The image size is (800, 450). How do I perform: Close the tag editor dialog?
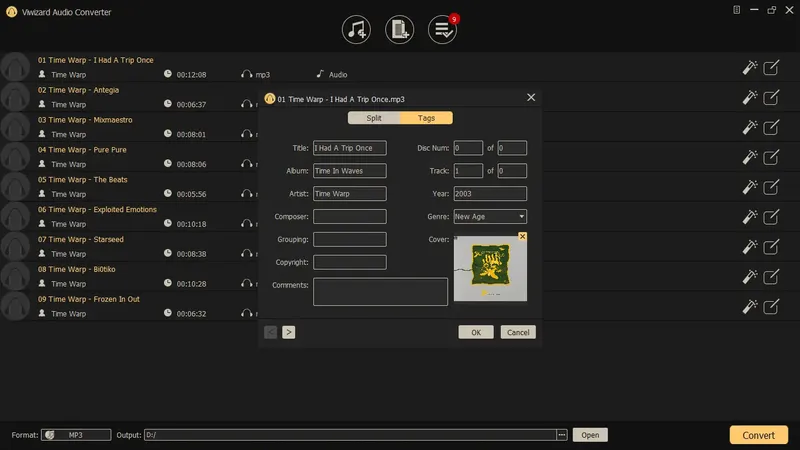(531, 97)
